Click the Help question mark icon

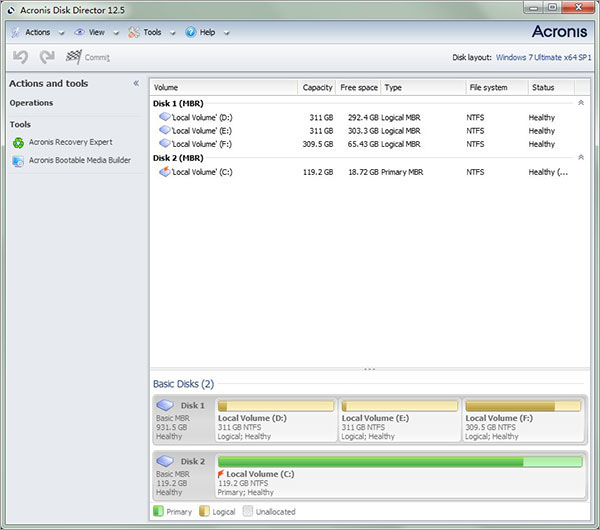(x=191, y=33)
